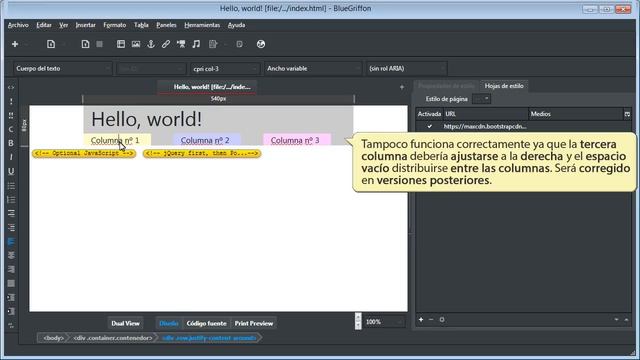Open the Archivo menu

[18, 25]
